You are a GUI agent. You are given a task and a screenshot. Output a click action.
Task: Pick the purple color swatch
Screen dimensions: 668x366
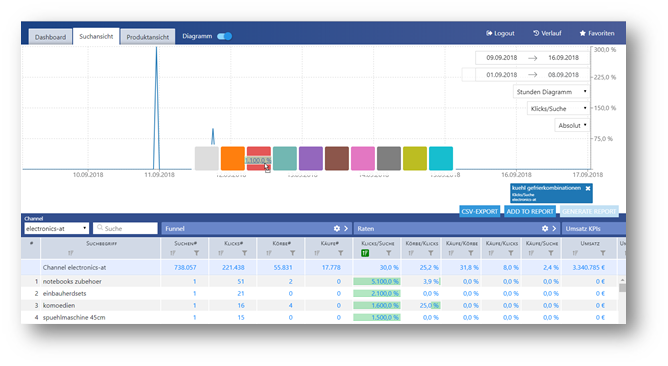point(311,159)
